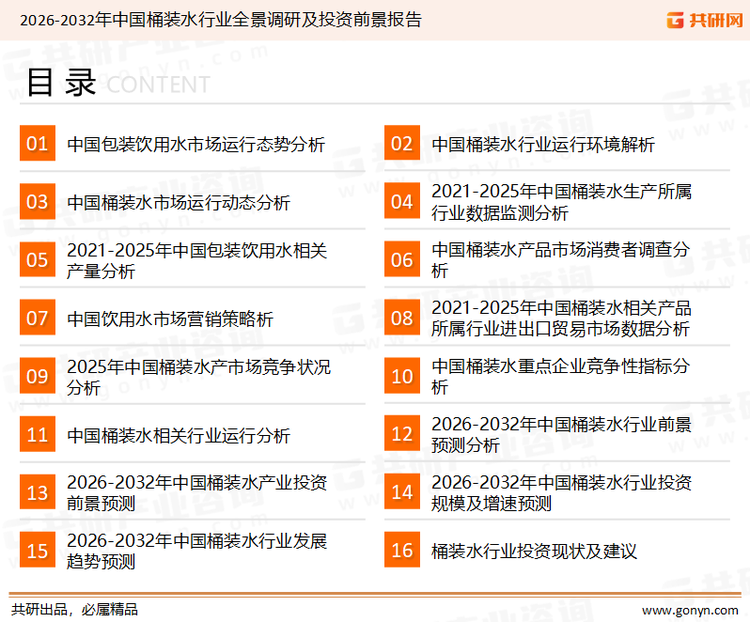Select 2026-2032年中国桶装水产业投资前景预测
Viewport: 750px width, 622px height.
pos(197,493)
